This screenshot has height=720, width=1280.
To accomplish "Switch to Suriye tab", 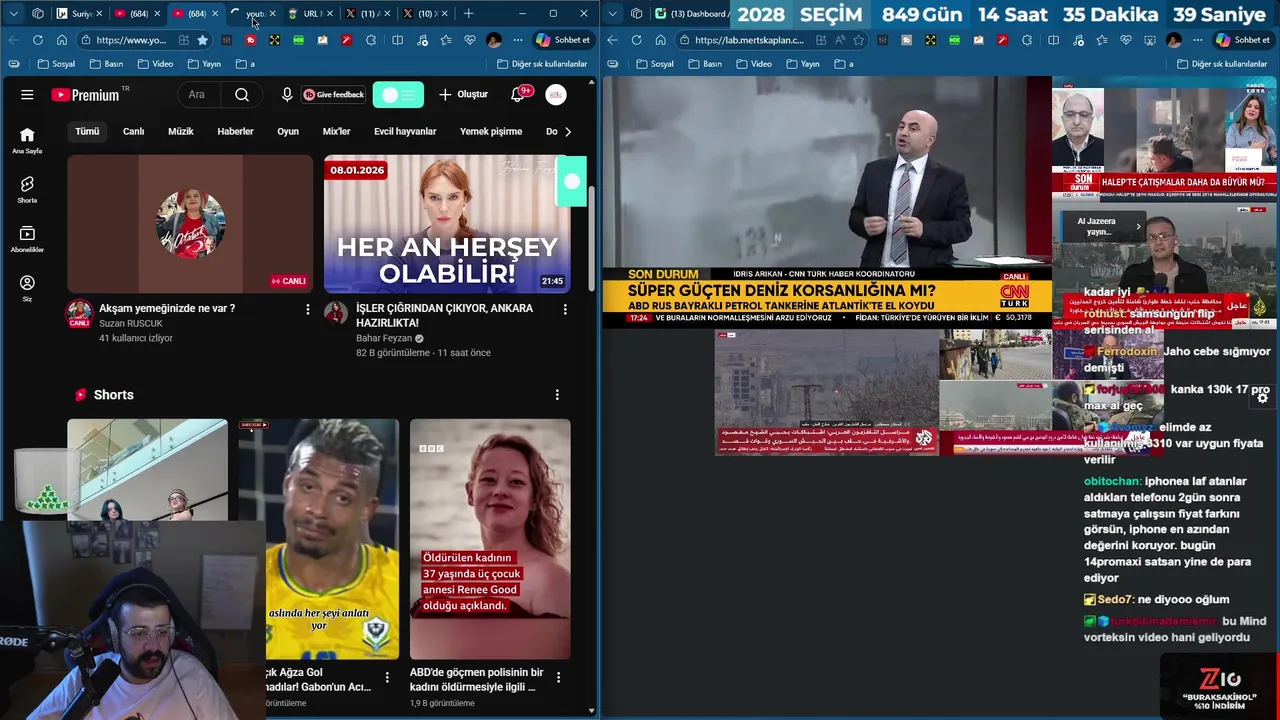I will click(76, 13).
